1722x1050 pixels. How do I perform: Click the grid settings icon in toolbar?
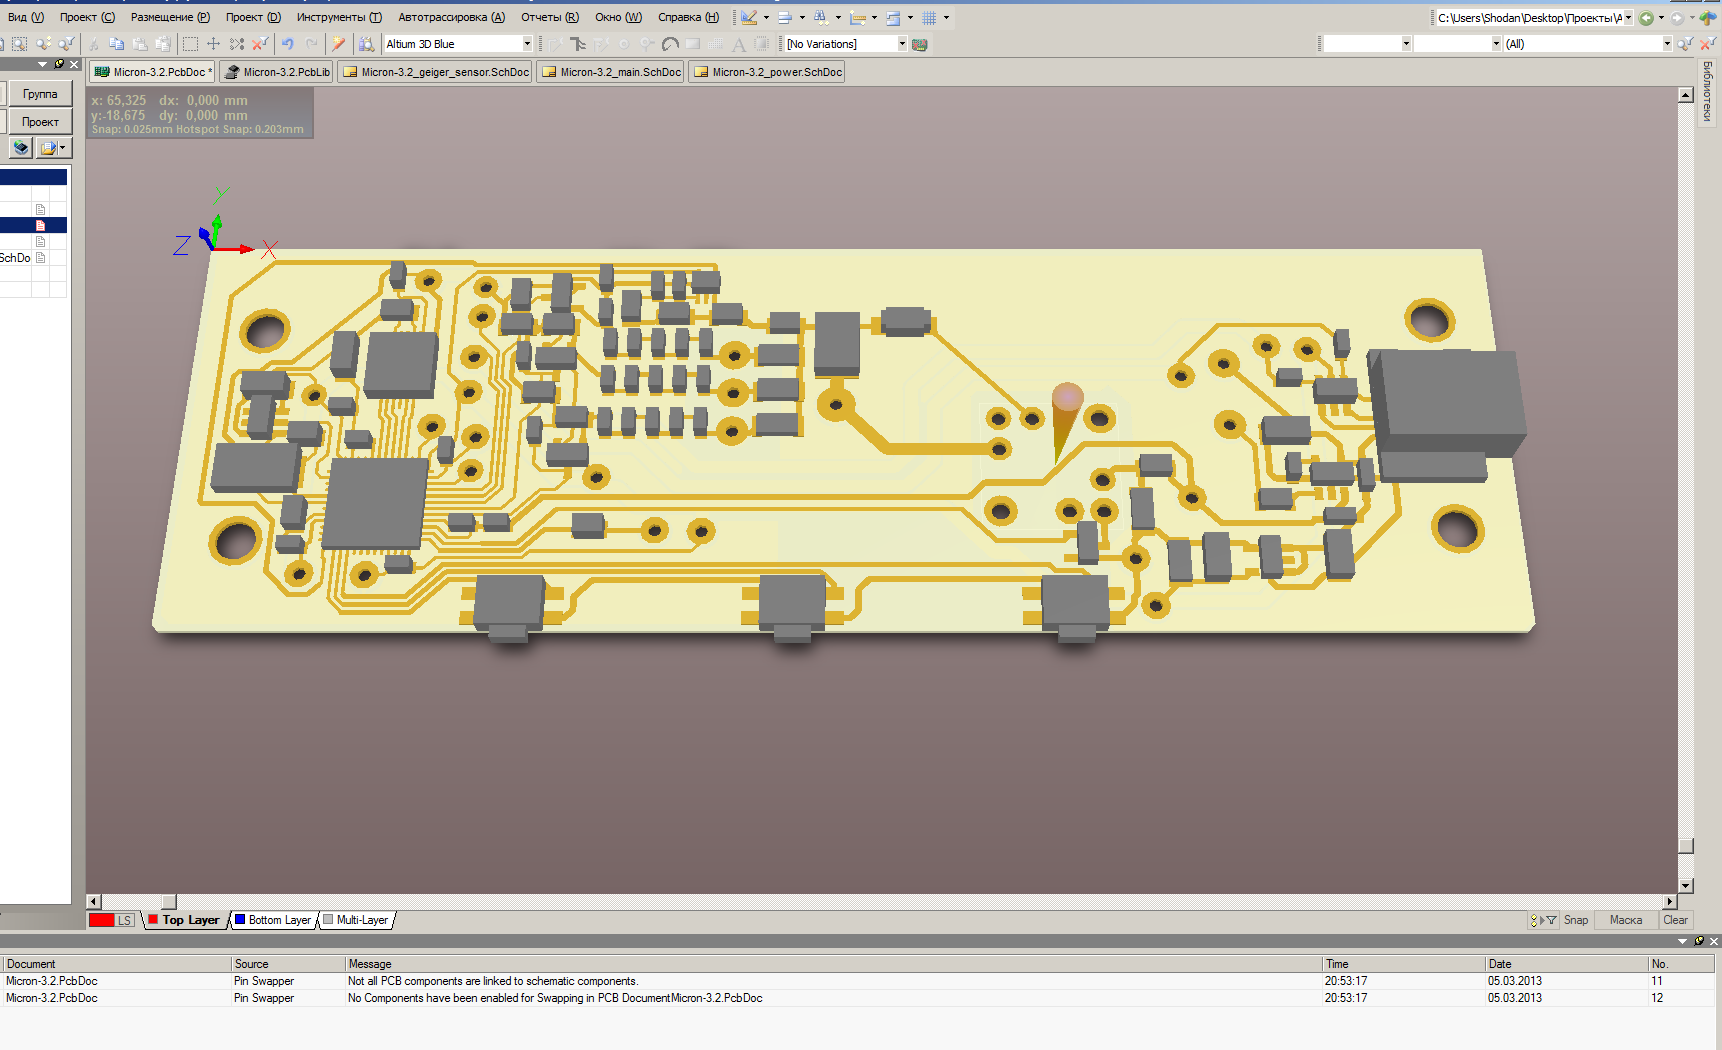pos(929,18)
